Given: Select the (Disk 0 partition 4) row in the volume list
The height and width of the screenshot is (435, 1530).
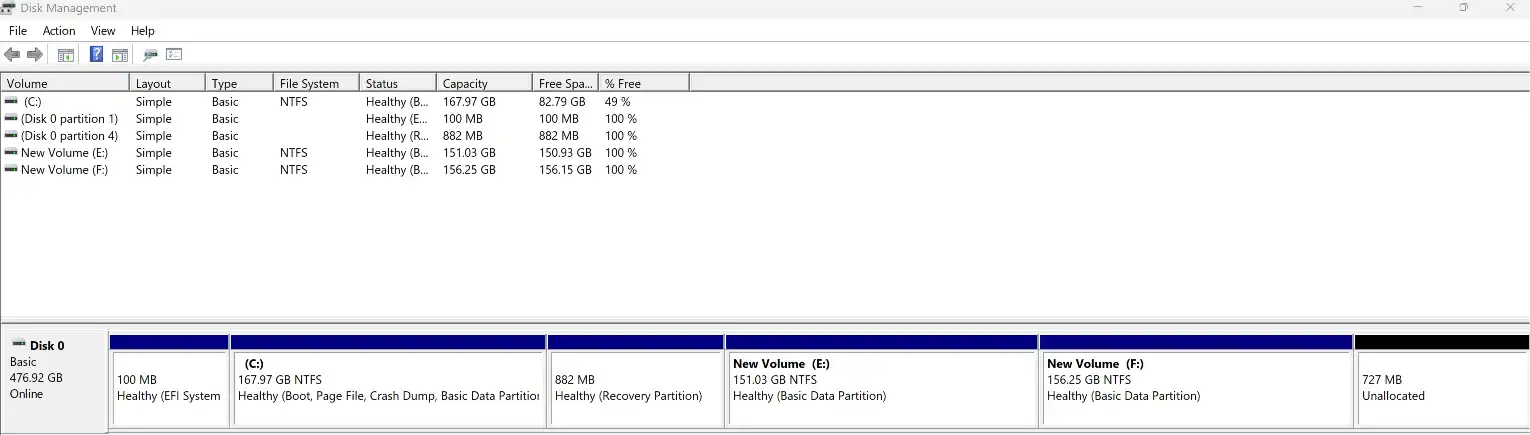Looking at the screenshot, I should pyautogui.click(x=345, y=135).
